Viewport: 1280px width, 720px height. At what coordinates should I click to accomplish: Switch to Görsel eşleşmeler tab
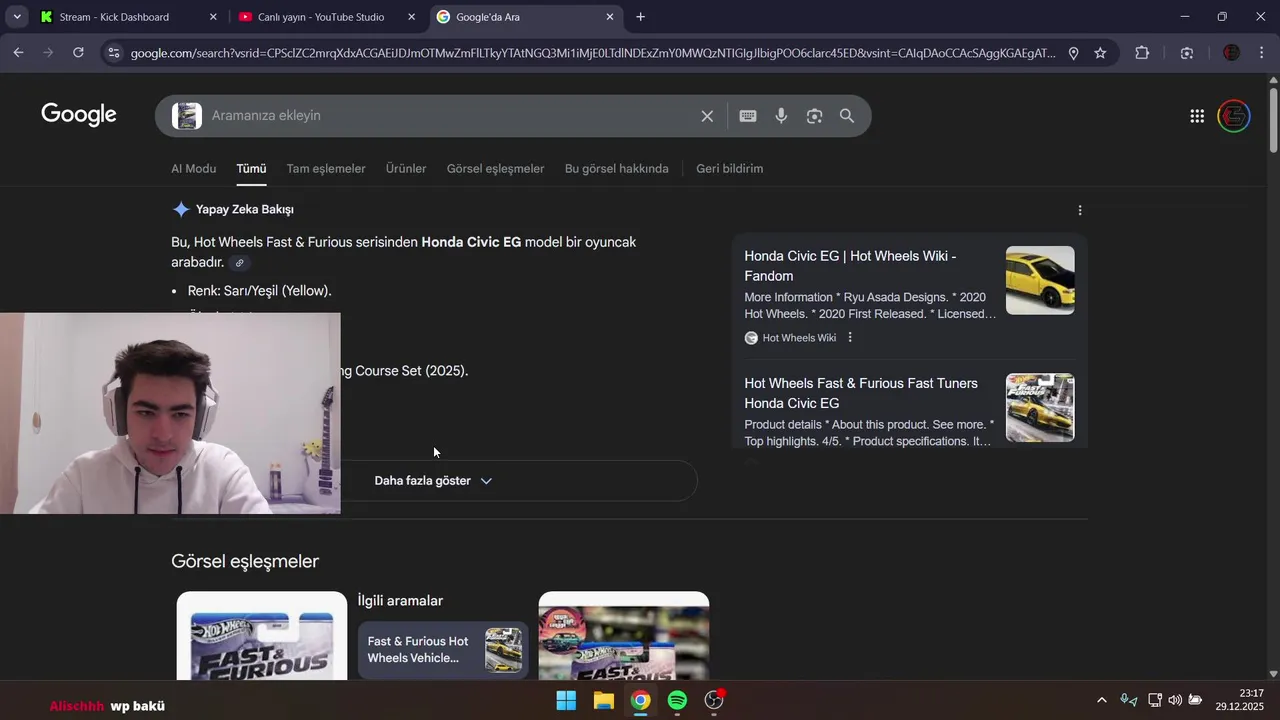pos(495,169)
